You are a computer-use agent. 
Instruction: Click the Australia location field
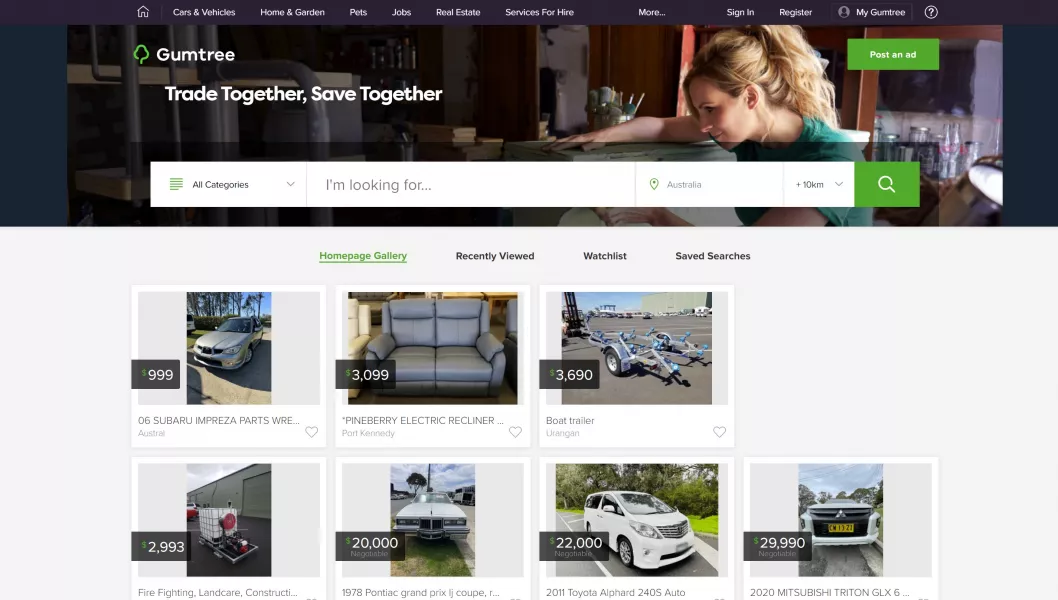click(x=710, y=184)
